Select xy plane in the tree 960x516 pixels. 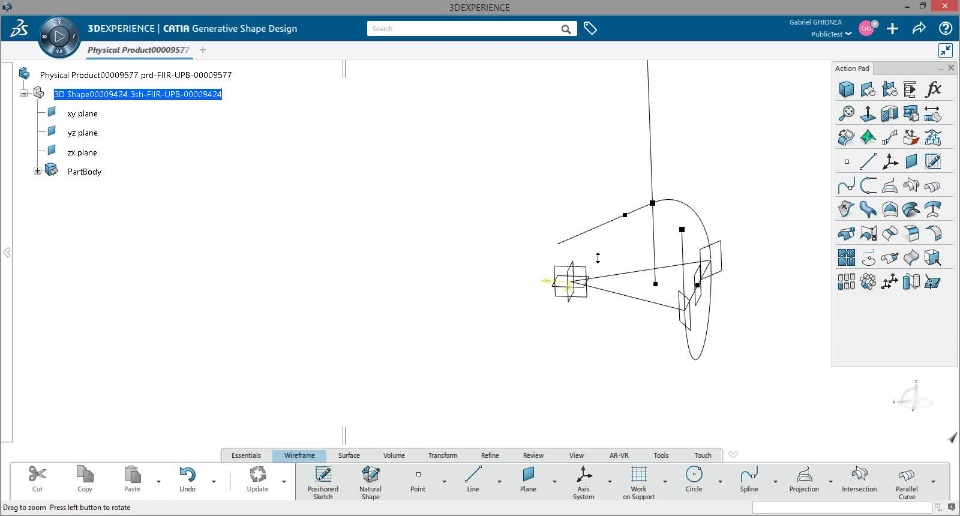(x=82, y=113)
